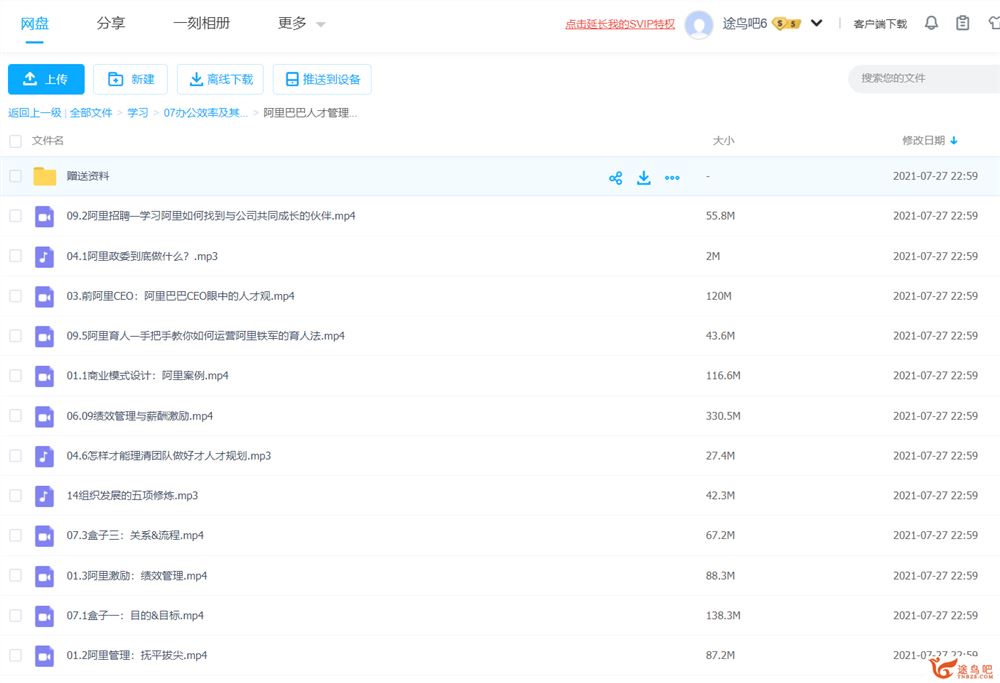The height and width of the screenshot is (683, 1000).
Task: Click audio icon of 14组织发展的五项修炼.mp3
Action: tap(44, 496)
